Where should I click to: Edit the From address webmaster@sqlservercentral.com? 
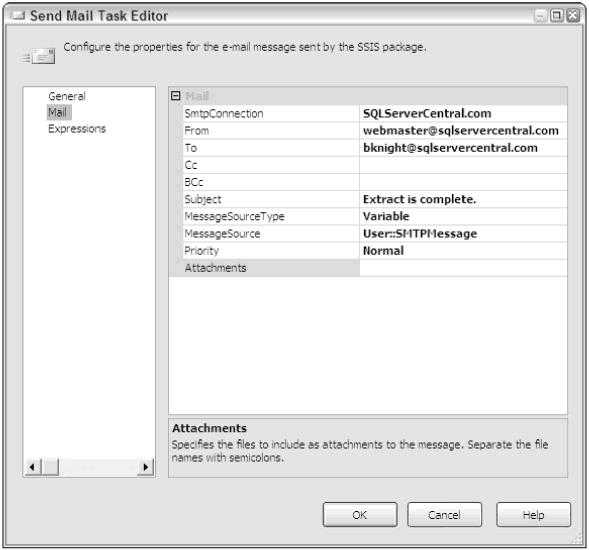(463, 131)
